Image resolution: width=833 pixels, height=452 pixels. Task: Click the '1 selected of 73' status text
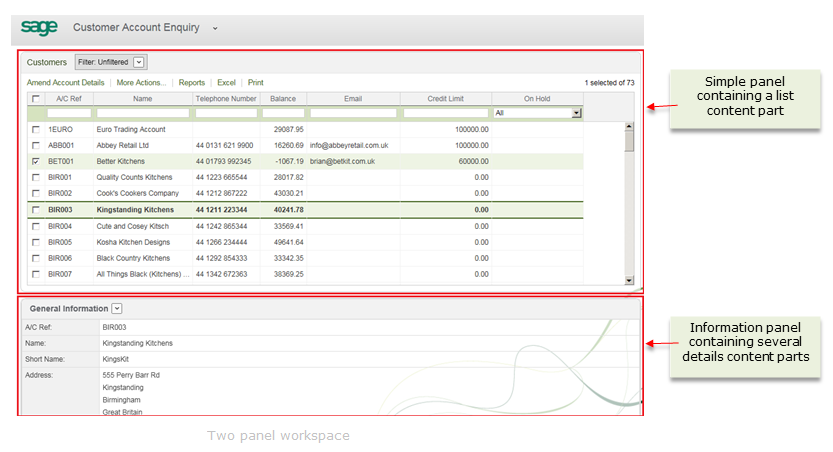point(609,83)
